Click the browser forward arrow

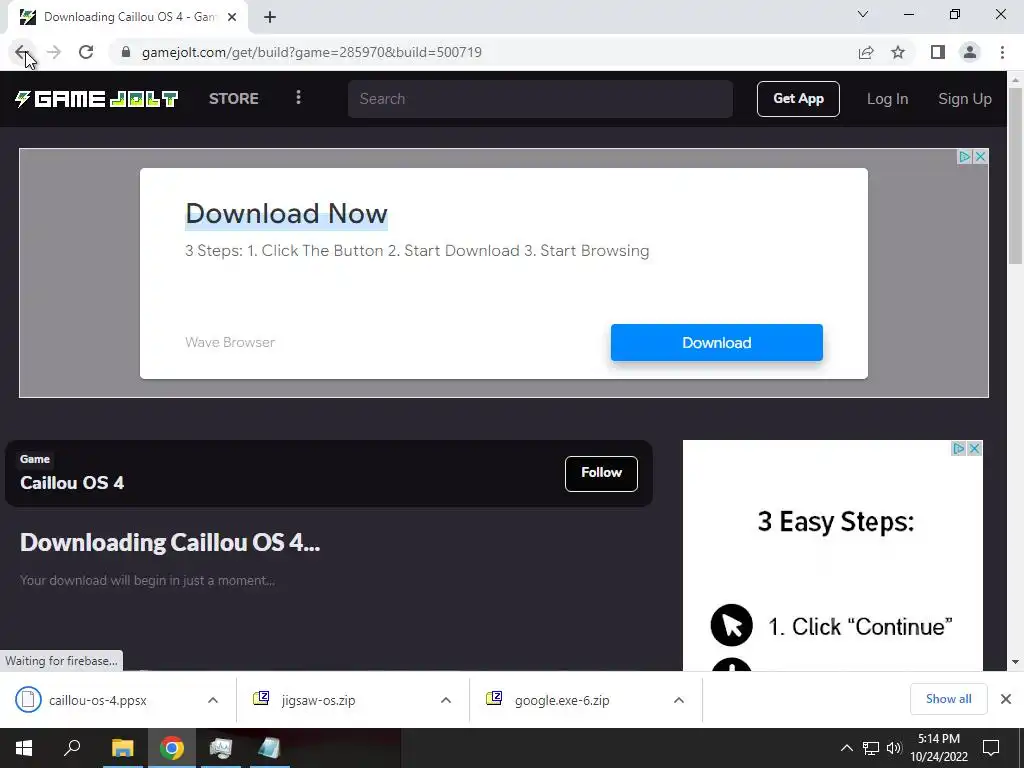point(54,52)
